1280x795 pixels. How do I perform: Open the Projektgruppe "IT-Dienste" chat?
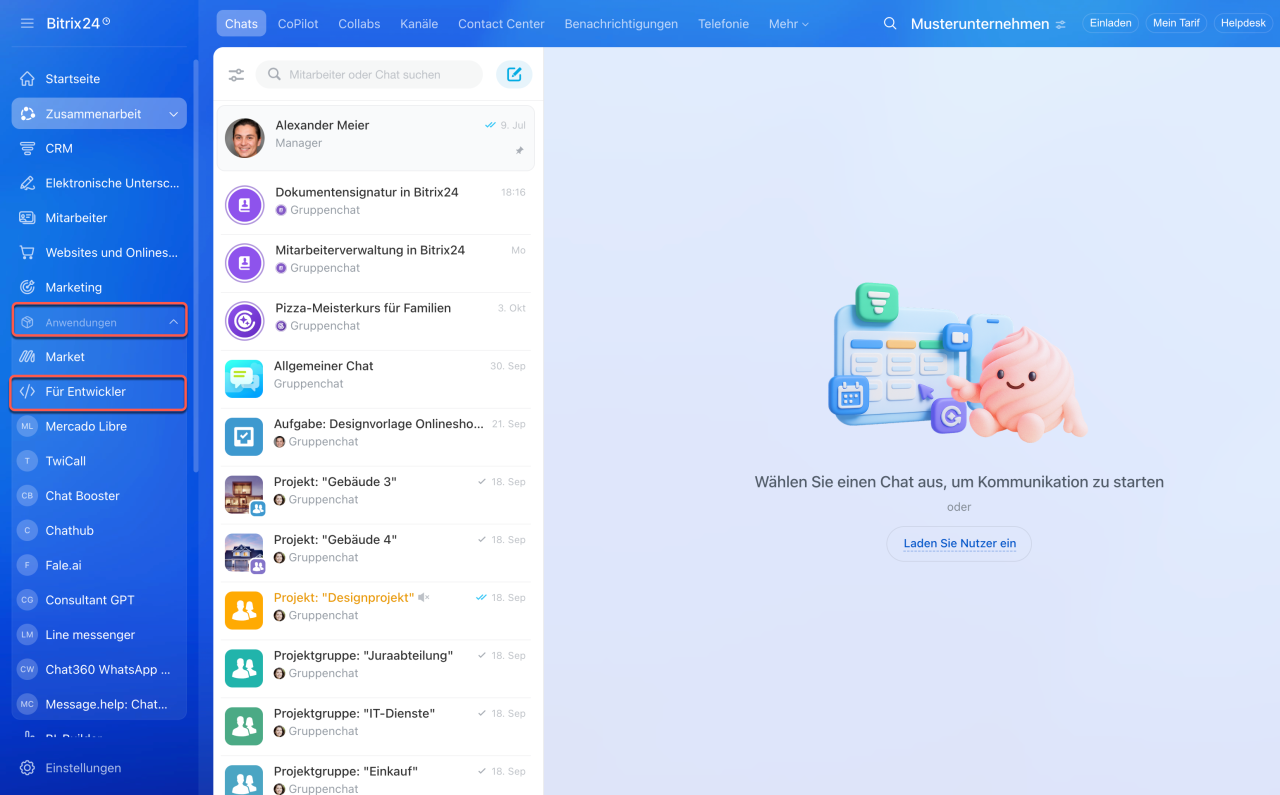click(376, 727)
